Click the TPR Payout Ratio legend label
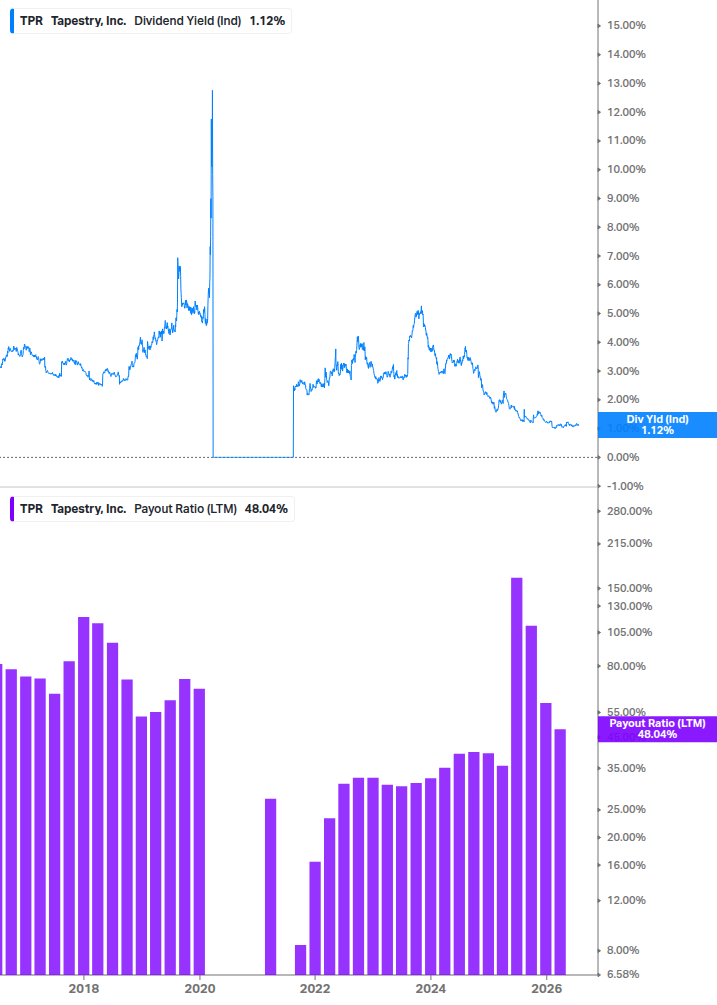The width and height of the screenshot is (717, 1005). [x=154, y=509]
